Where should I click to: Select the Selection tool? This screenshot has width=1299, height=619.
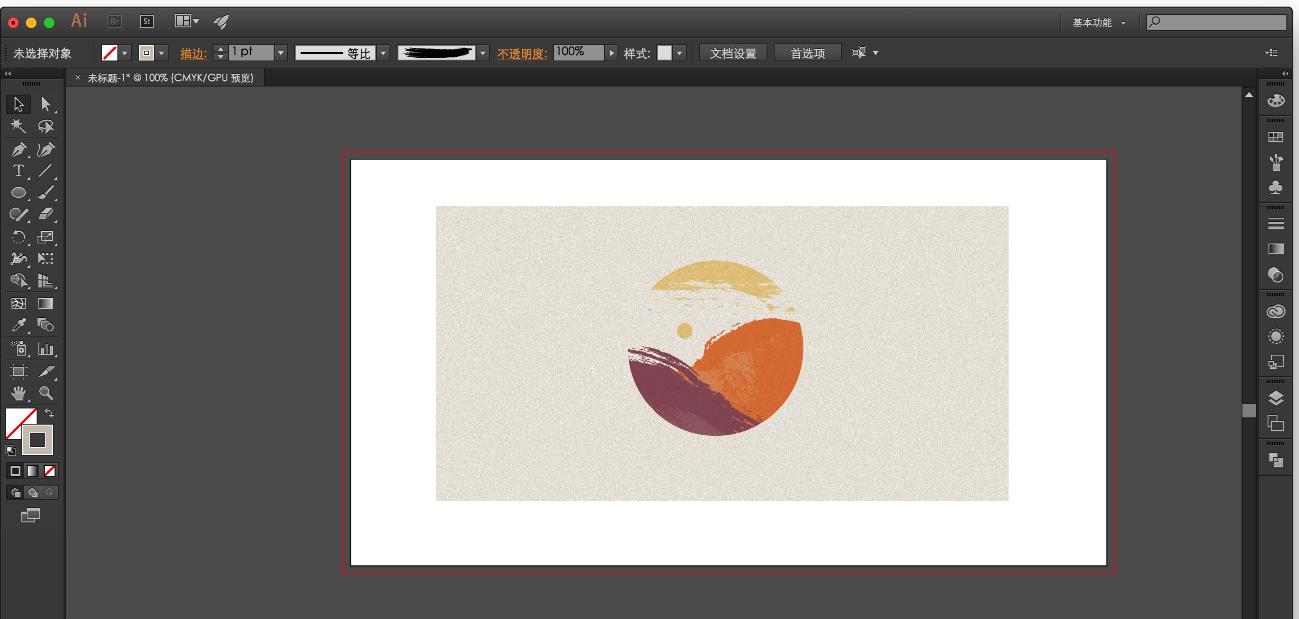(18, 104)
